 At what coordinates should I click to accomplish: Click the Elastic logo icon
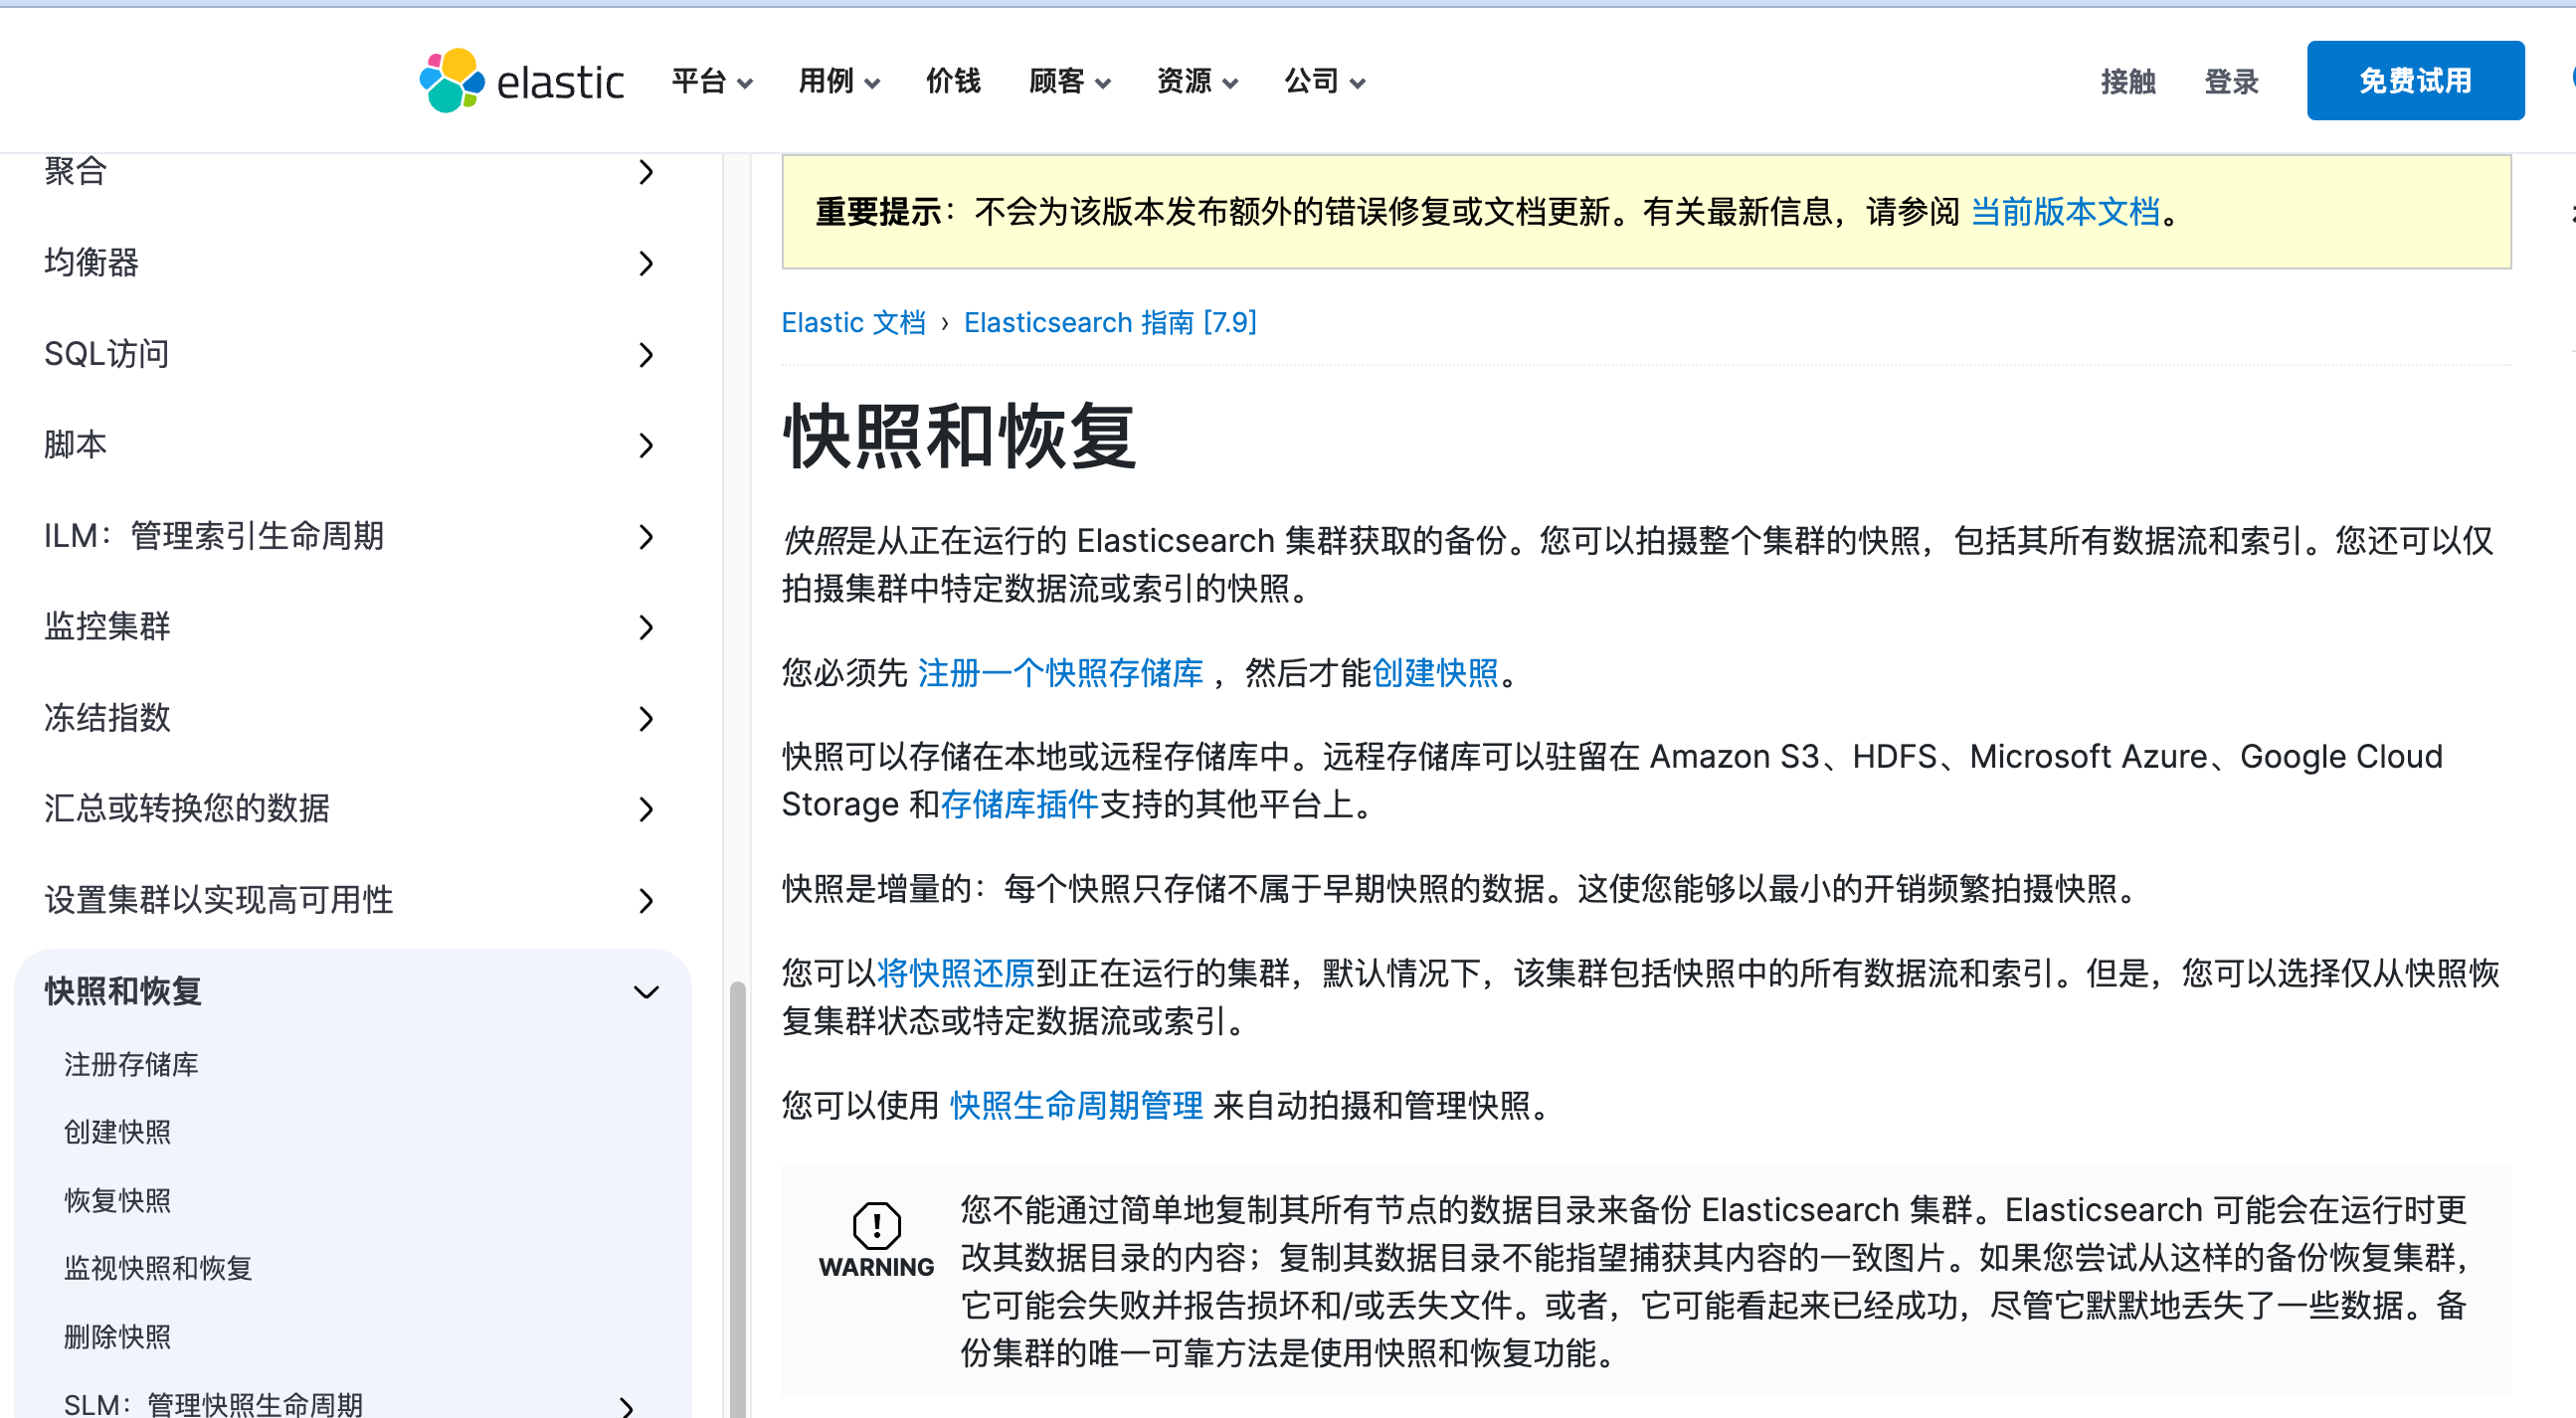[x=452, y=80]
